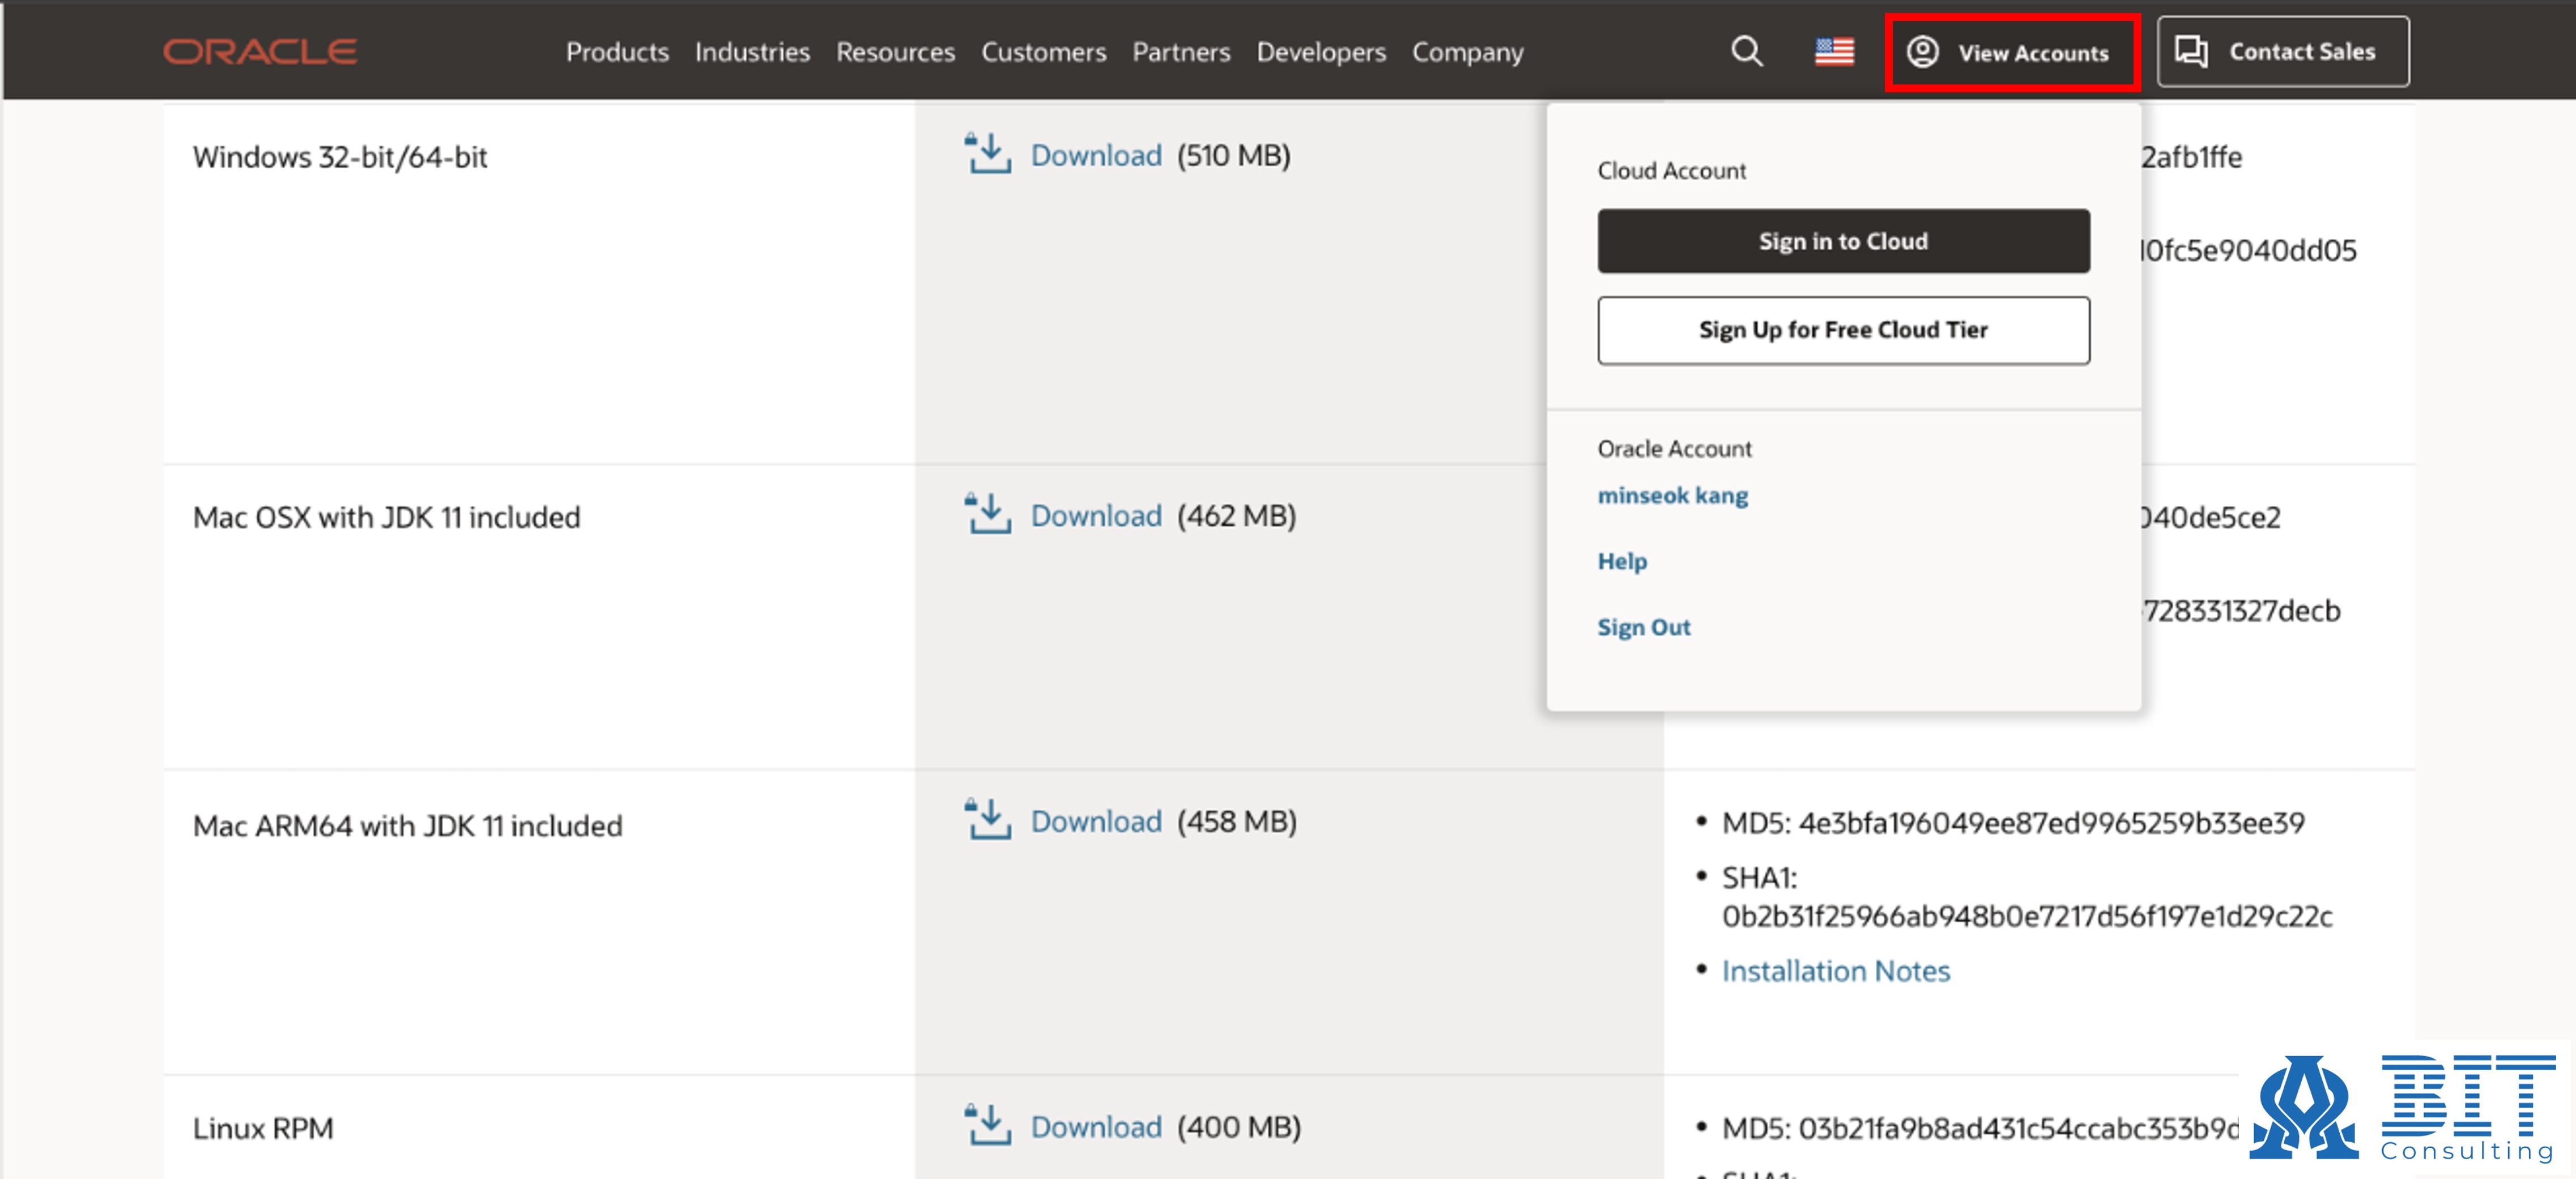Click the Sign Out link

pos(1643,627)
